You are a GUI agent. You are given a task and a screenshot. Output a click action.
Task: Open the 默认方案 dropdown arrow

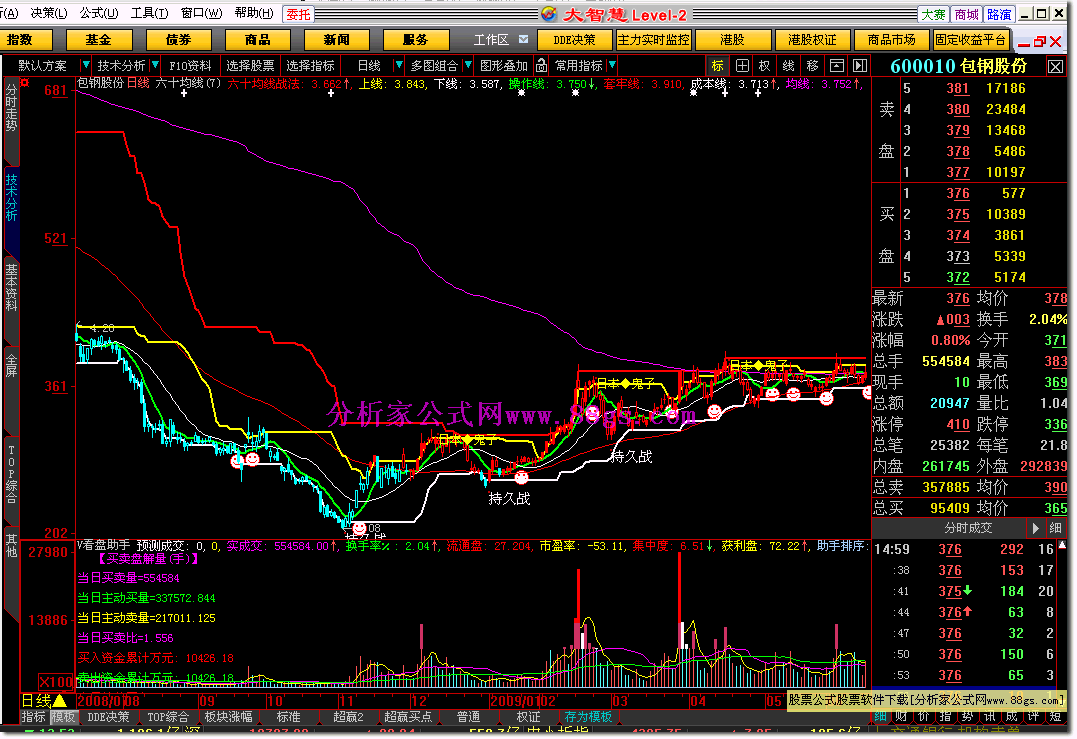click(x=86, y=65)
